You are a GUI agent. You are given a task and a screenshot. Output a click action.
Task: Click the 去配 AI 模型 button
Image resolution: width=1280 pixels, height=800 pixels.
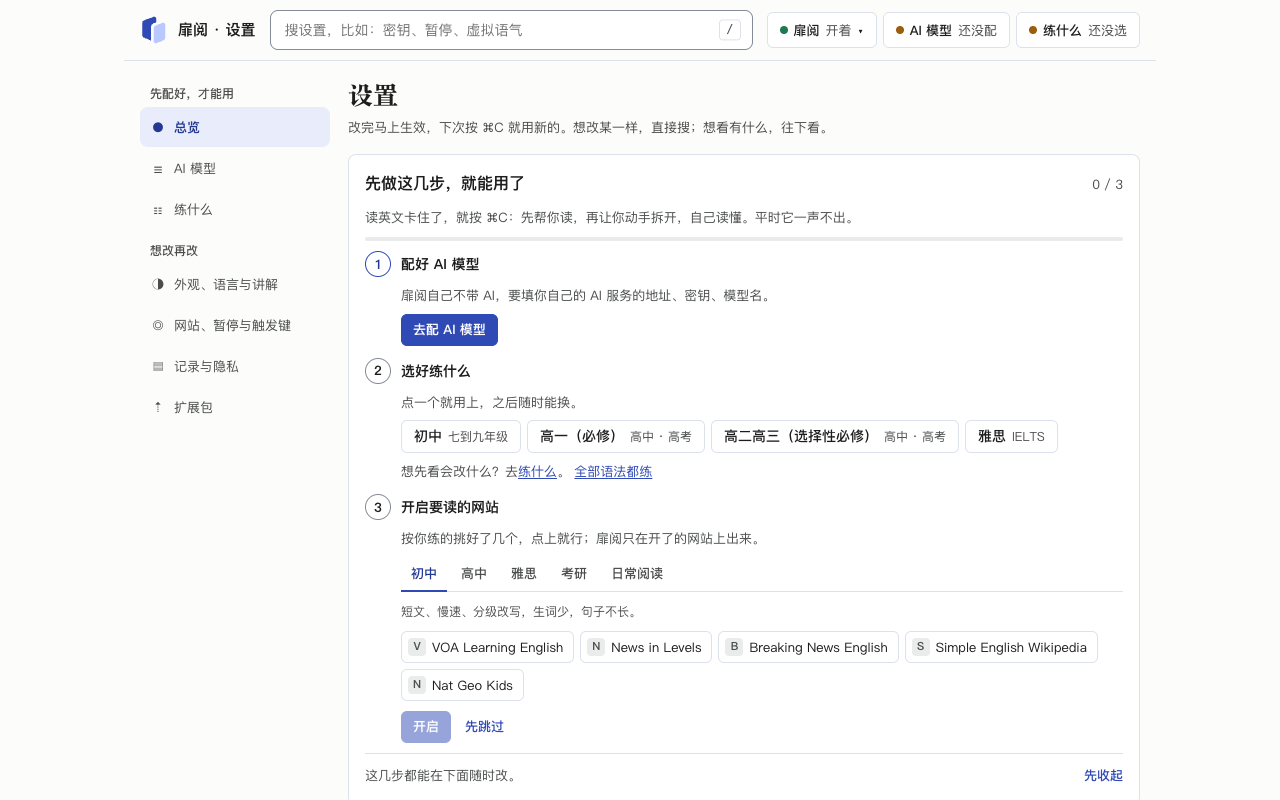click(449, 330)
